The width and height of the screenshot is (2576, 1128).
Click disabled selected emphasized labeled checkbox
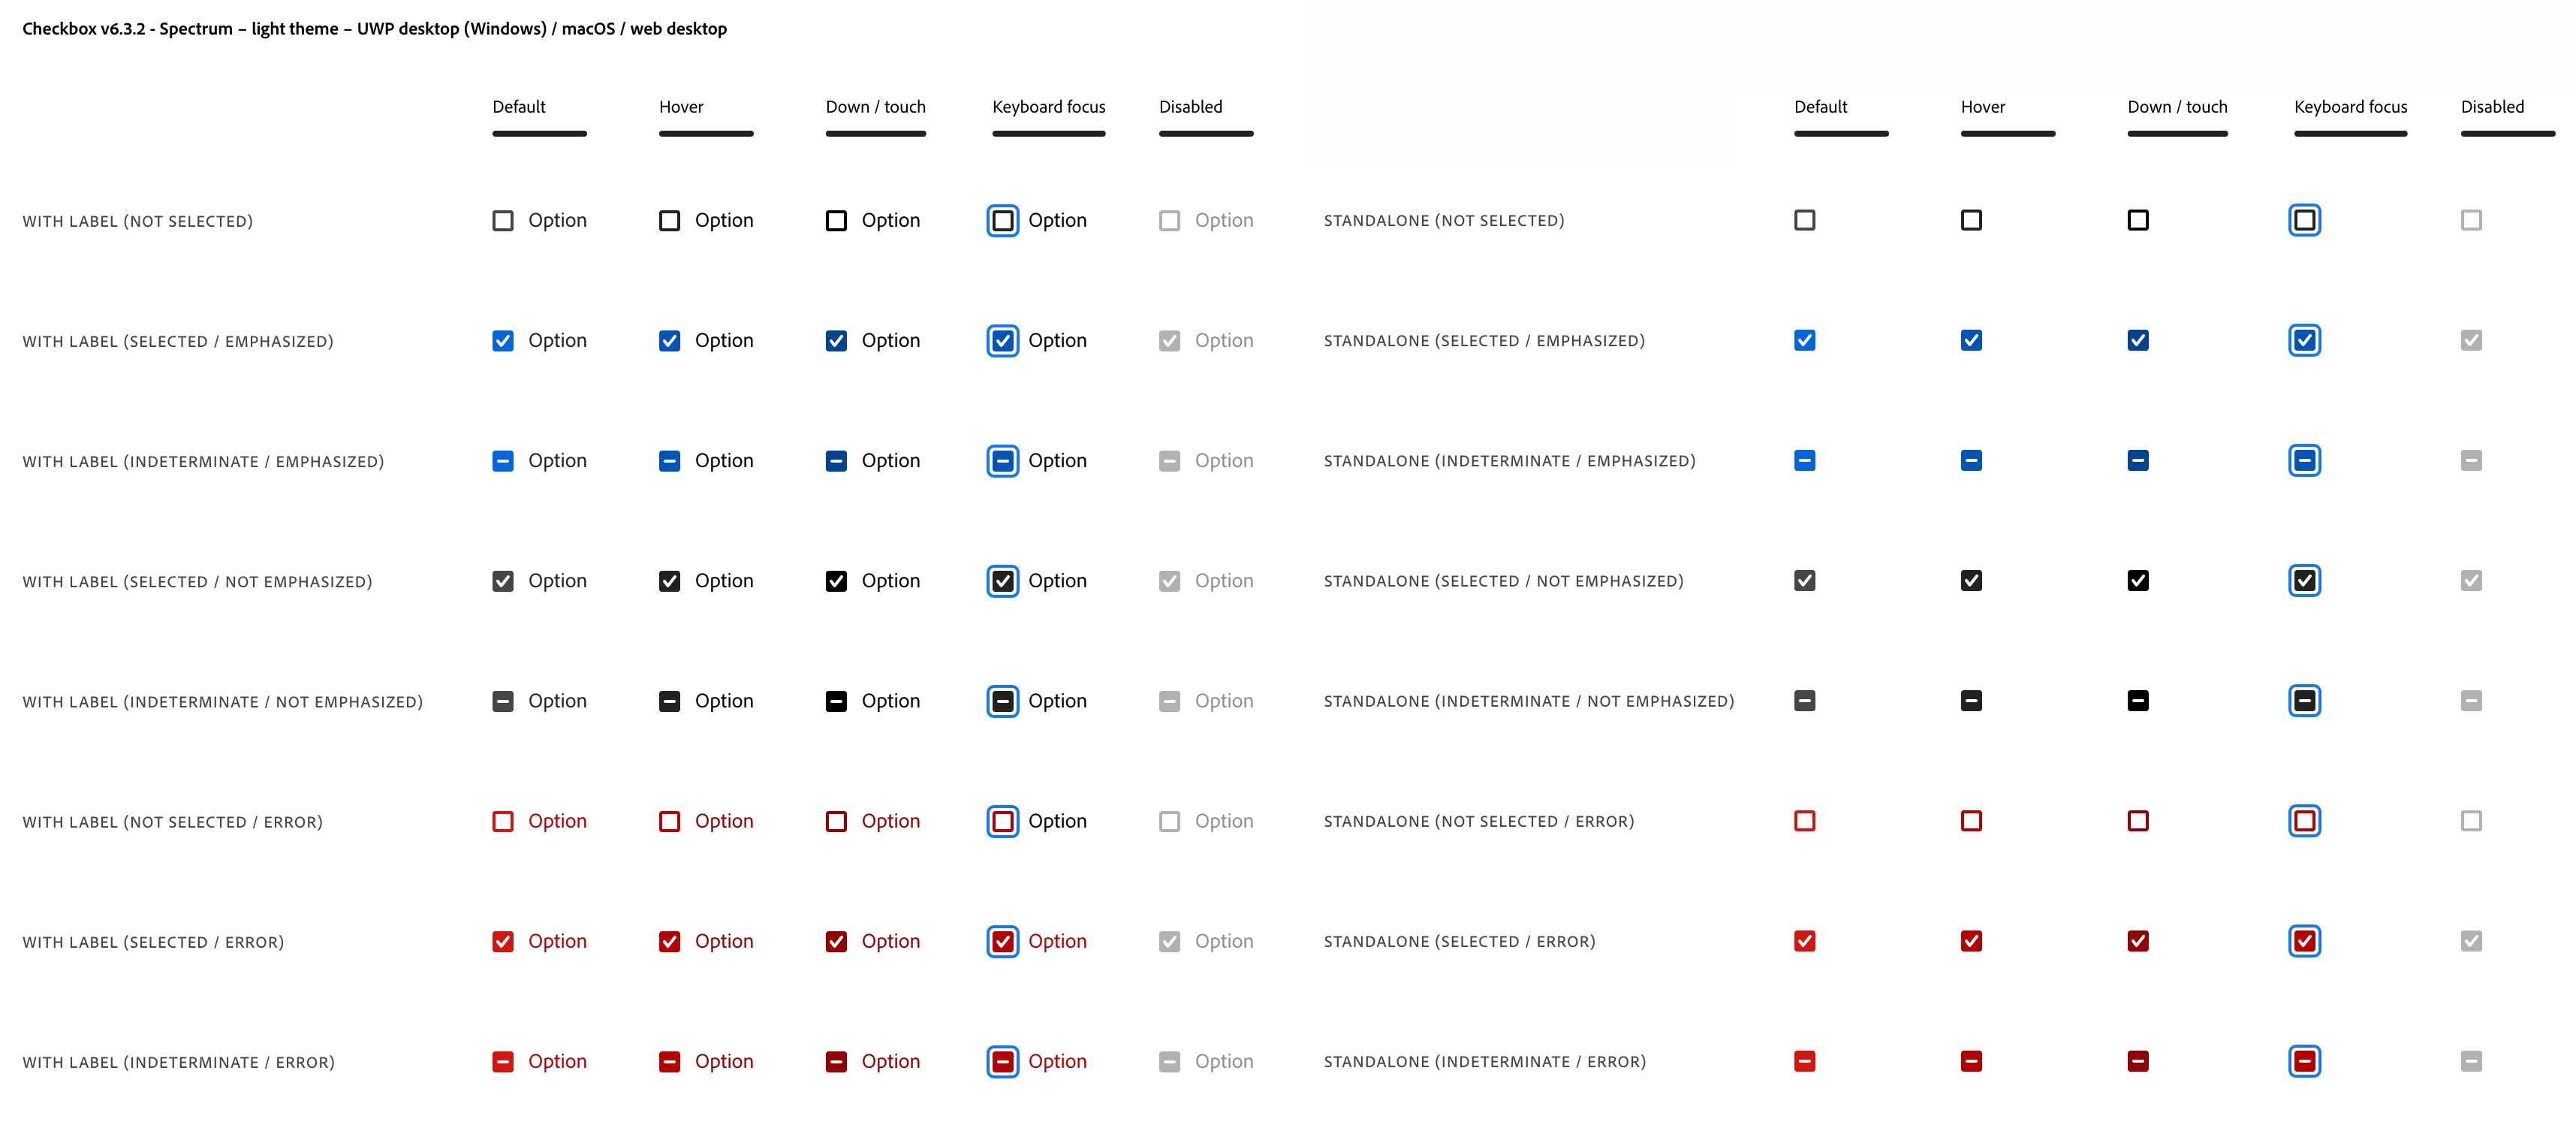point(1170,340)
